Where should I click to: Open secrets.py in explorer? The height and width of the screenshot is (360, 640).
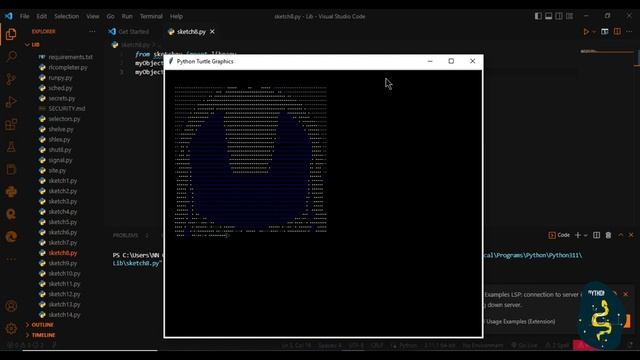62,98
